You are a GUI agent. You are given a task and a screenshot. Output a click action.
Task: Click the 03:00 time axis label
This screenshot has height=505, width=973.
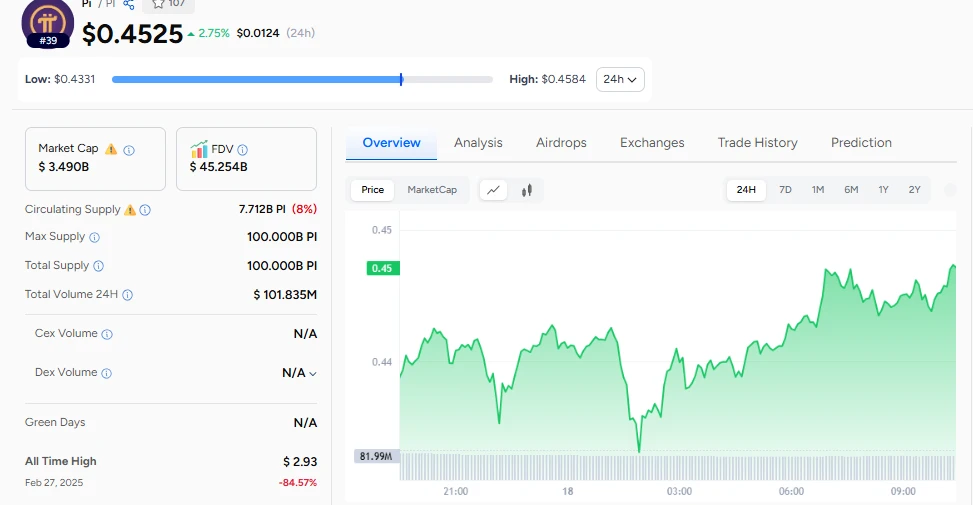pos(679,491)
